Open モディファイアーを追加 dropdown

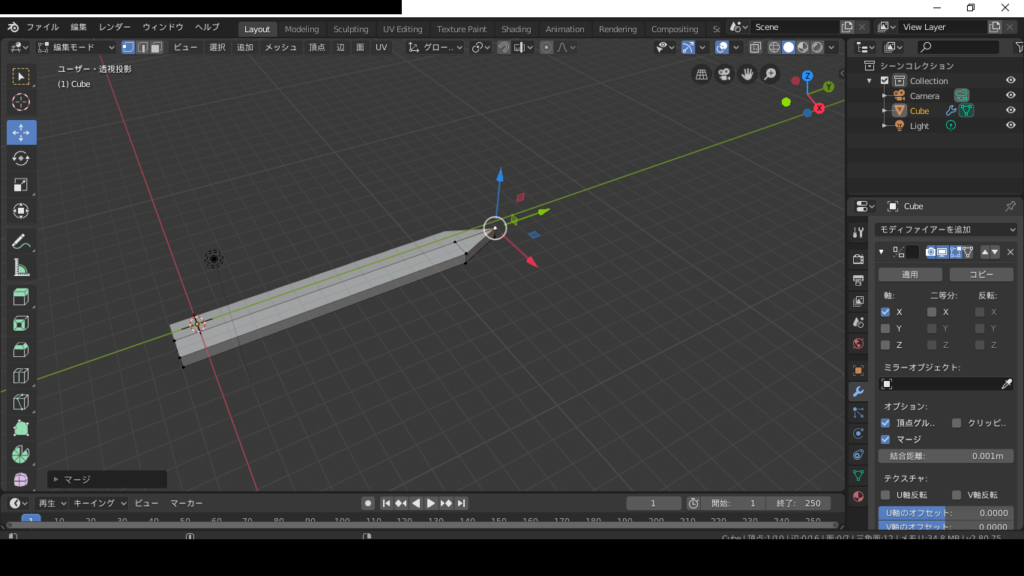pyautogui.click(x=947, y=230)
